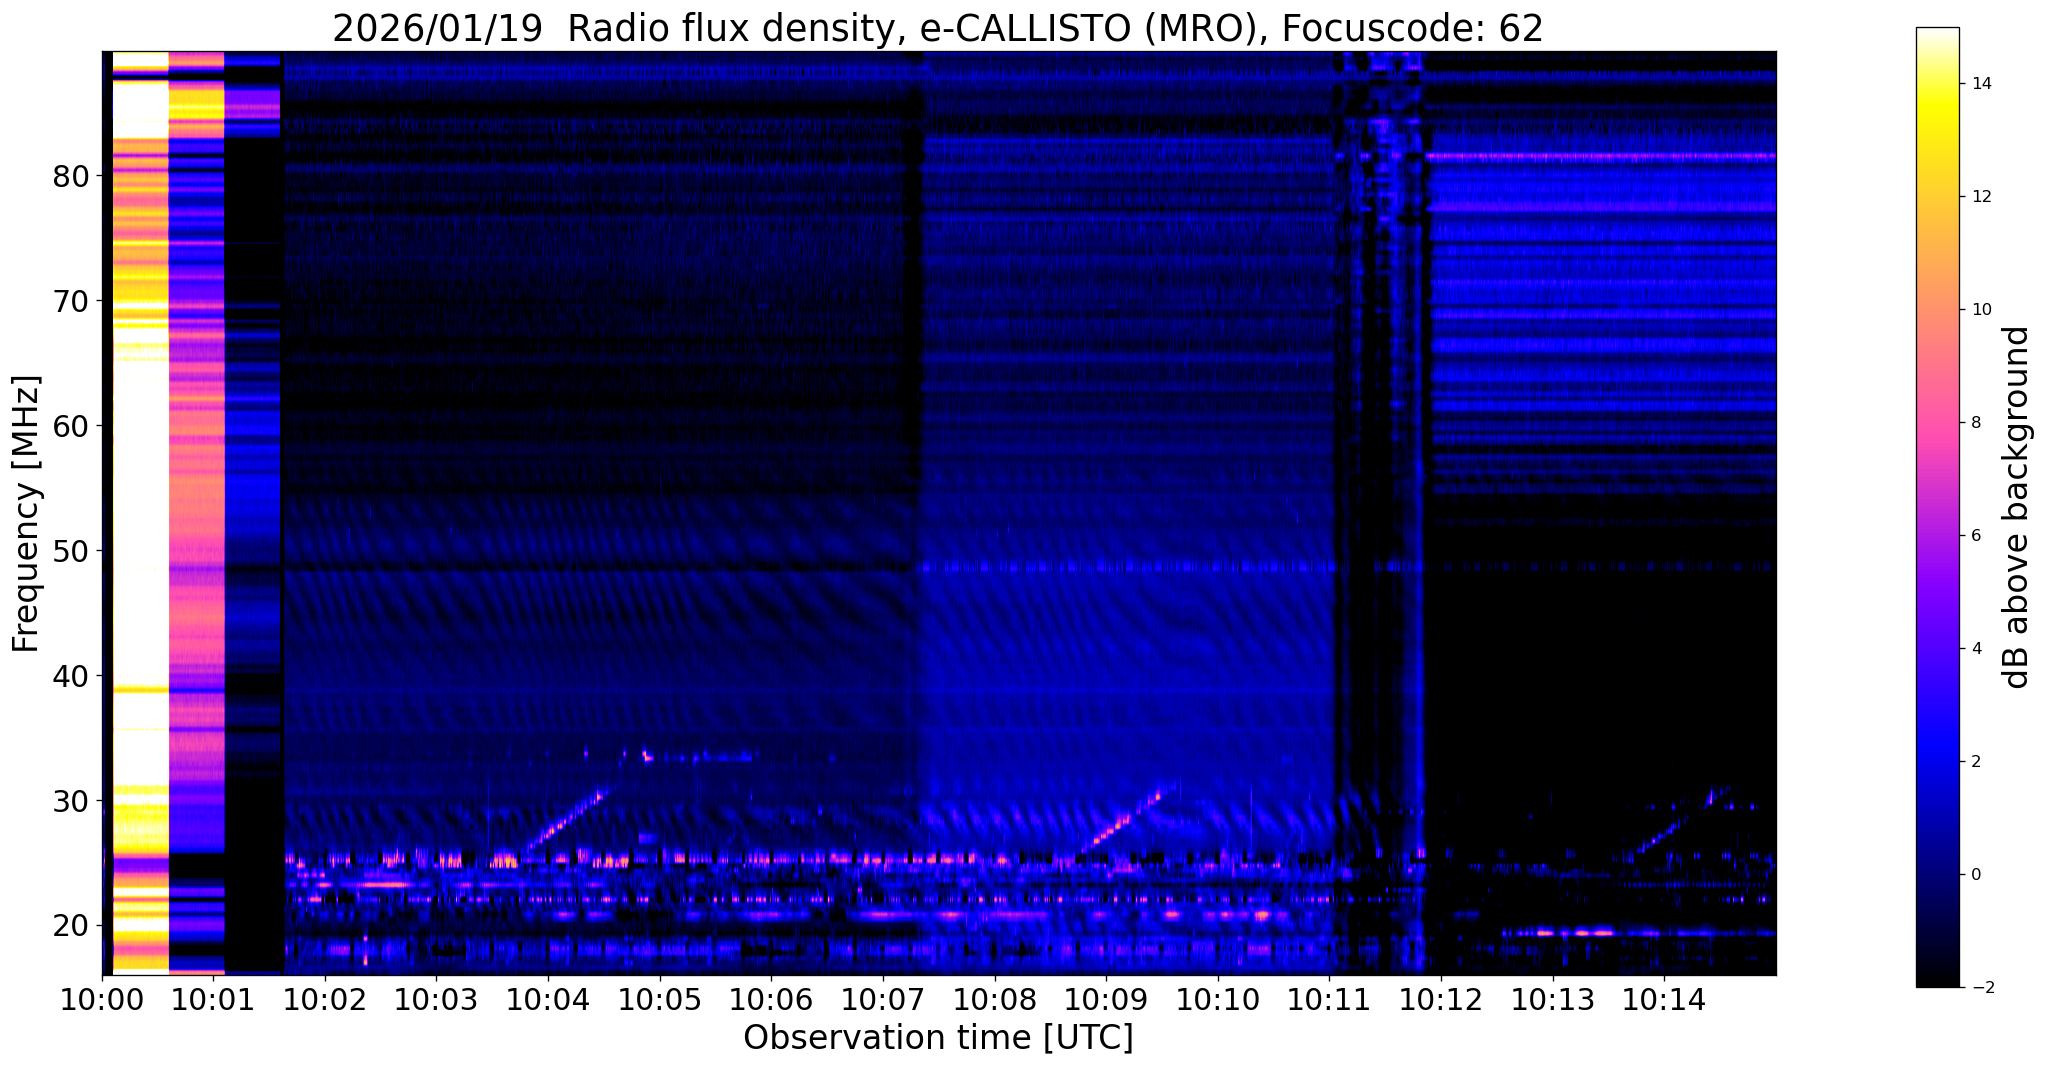Click the 10:00 time tick label
Screen dimensions: 2047x1067
pos(103,1000)
